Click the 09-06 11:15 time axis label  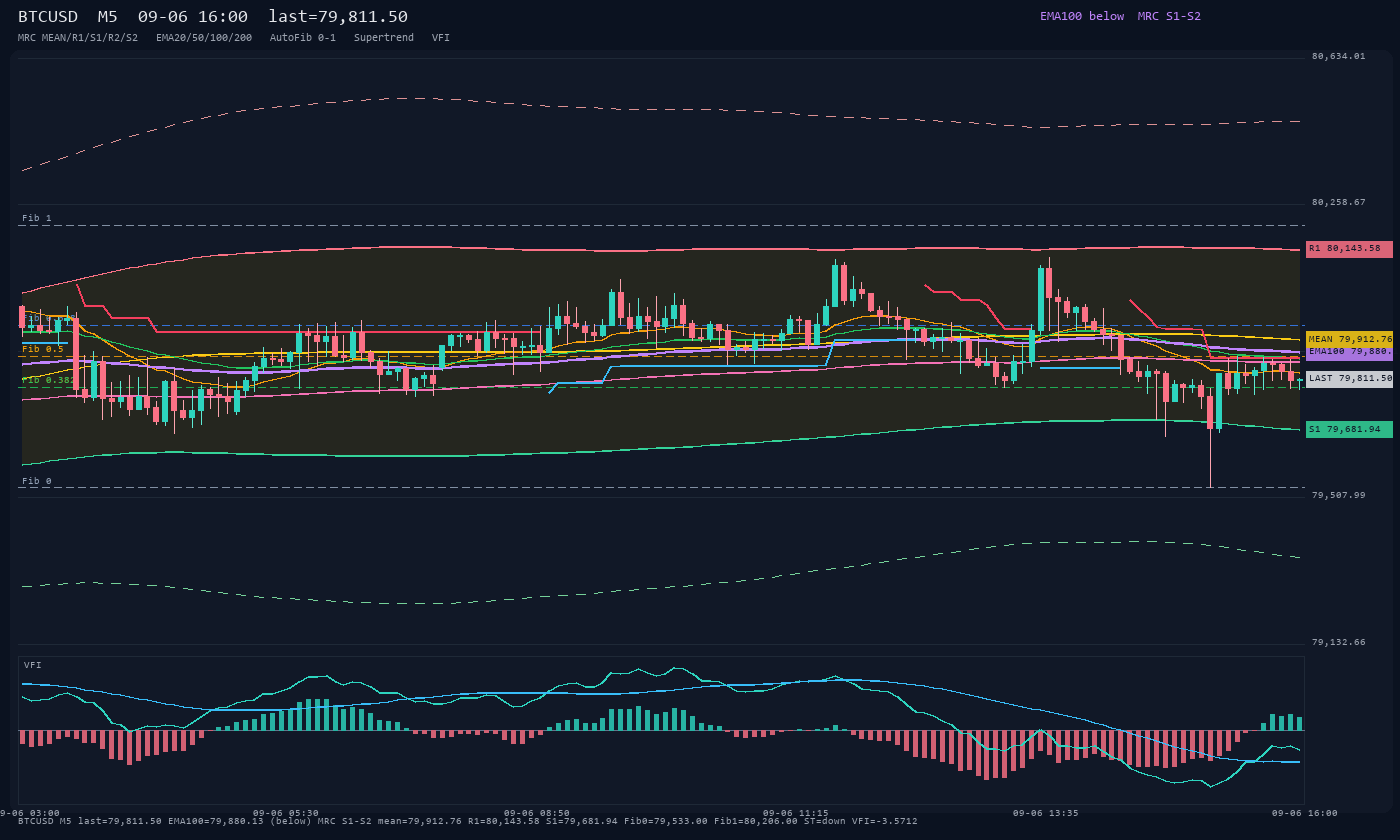(x=795, y=813)
